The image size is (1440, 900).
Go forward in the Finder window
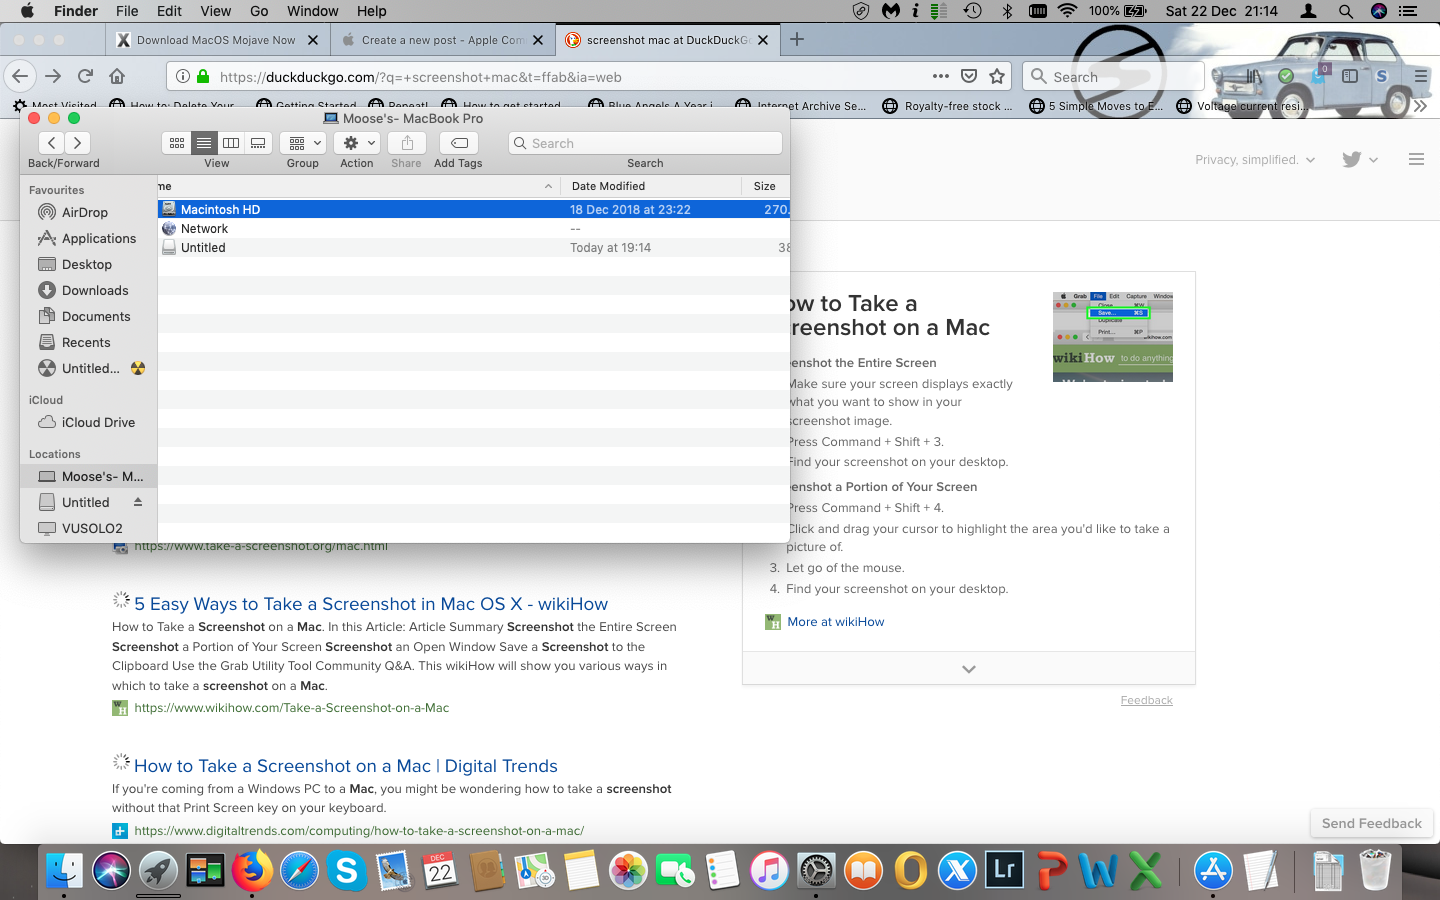tap(77, 143)
